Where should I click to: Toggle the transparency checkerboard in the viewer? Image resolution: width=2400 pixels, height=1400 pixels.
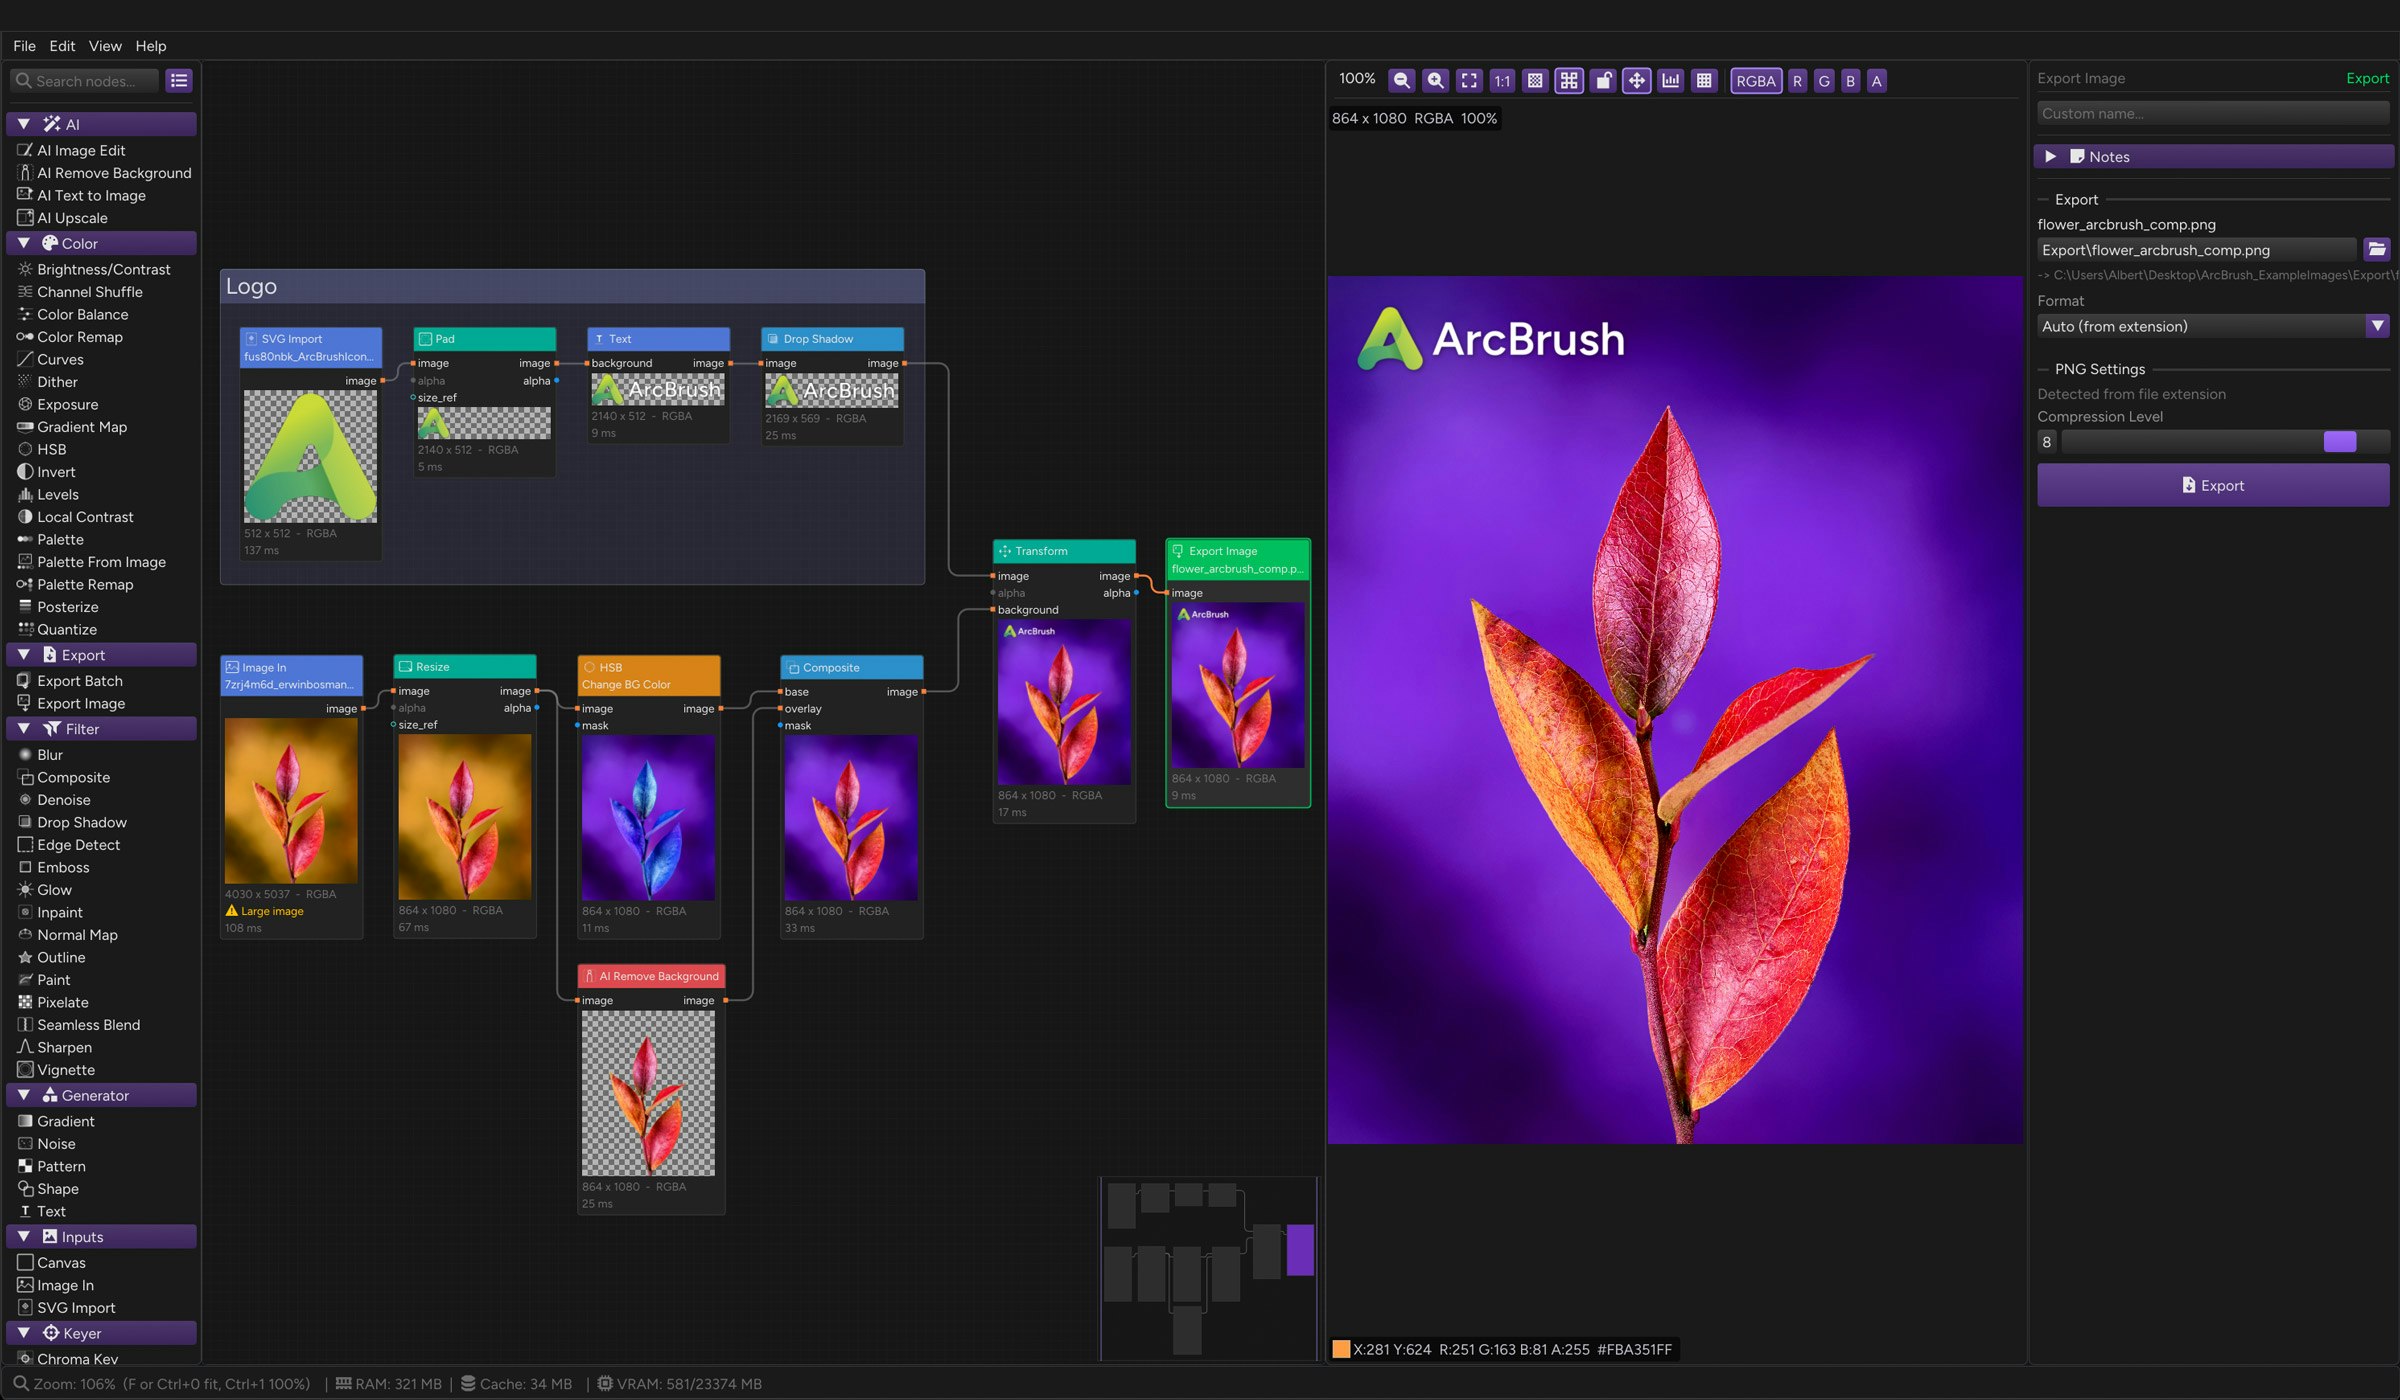(x=1536, y=80)
